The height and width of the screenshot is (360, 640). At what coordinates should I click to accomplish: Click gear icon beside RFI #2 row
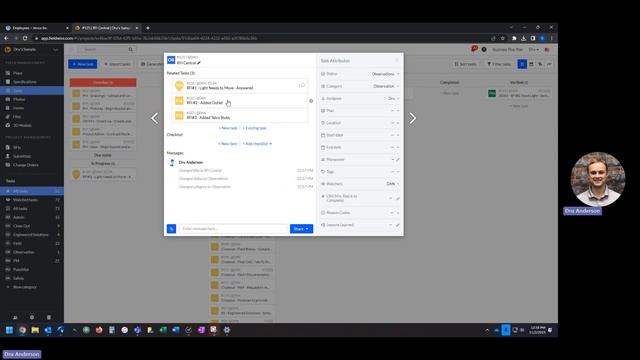[x=311, y=101]
